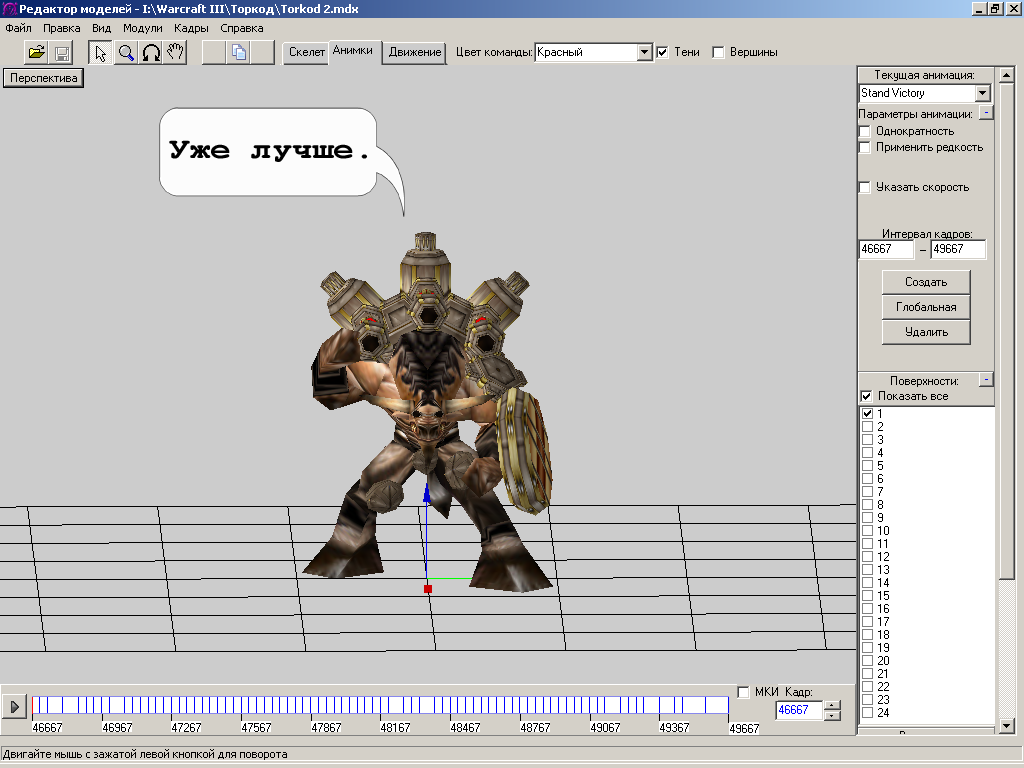Open the Модули menu
The width and height of the screenshot is (1024, 768).
tap(142, 28)
